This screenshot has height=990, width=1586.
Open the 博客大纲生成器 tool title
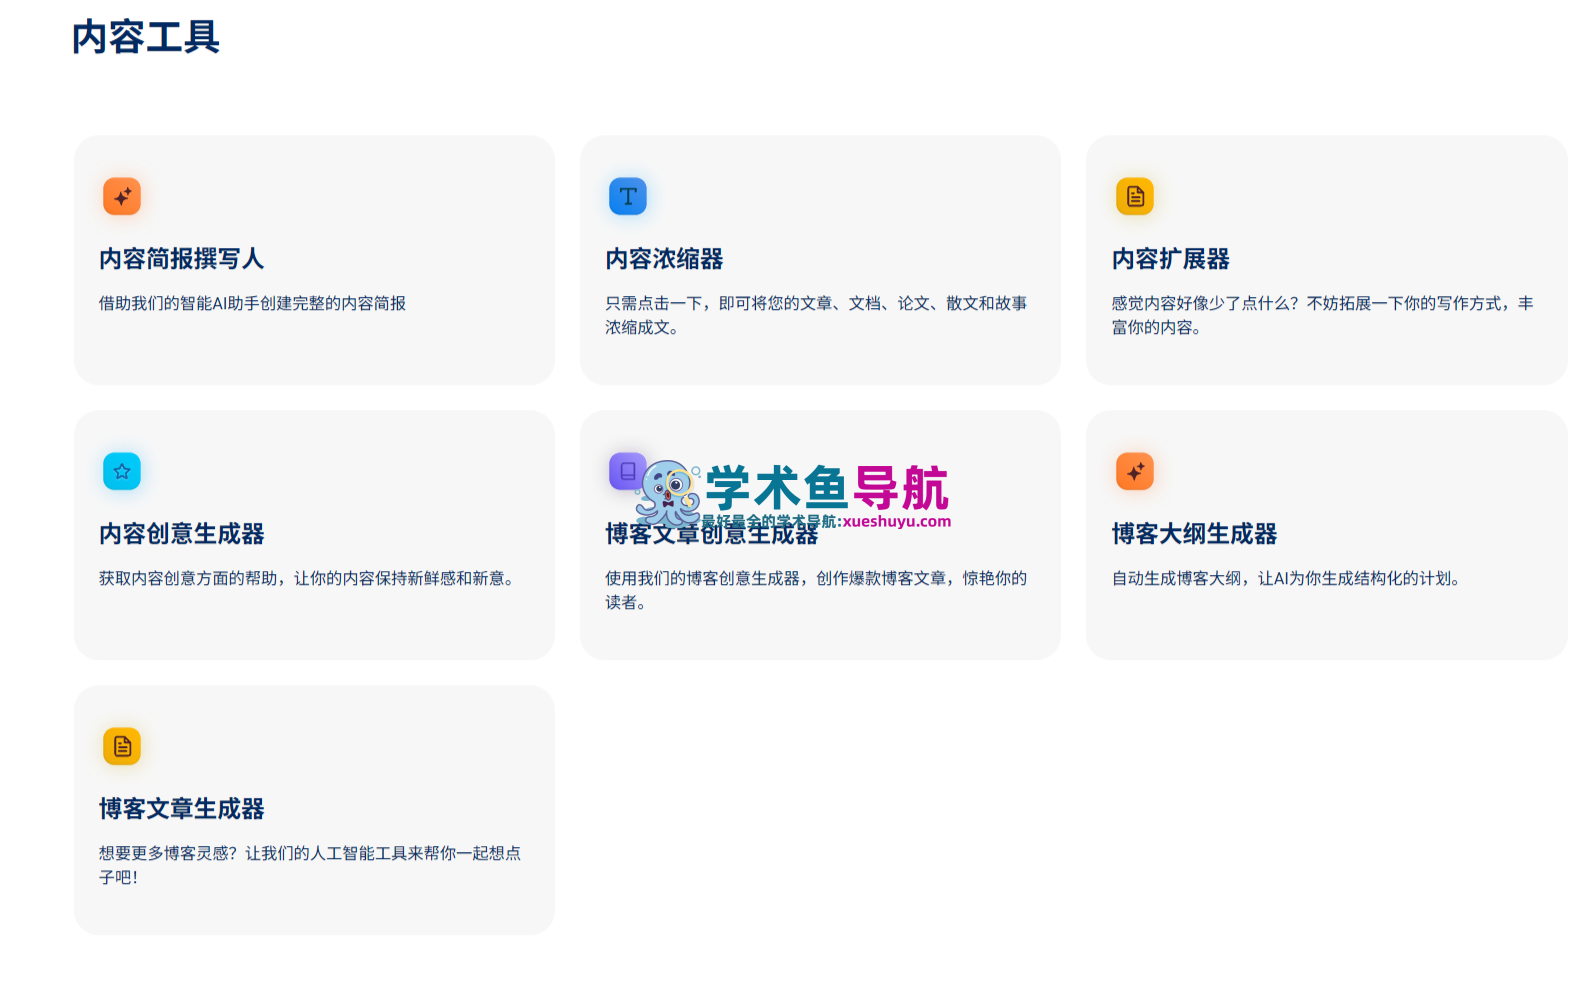tap(1194, 534)
